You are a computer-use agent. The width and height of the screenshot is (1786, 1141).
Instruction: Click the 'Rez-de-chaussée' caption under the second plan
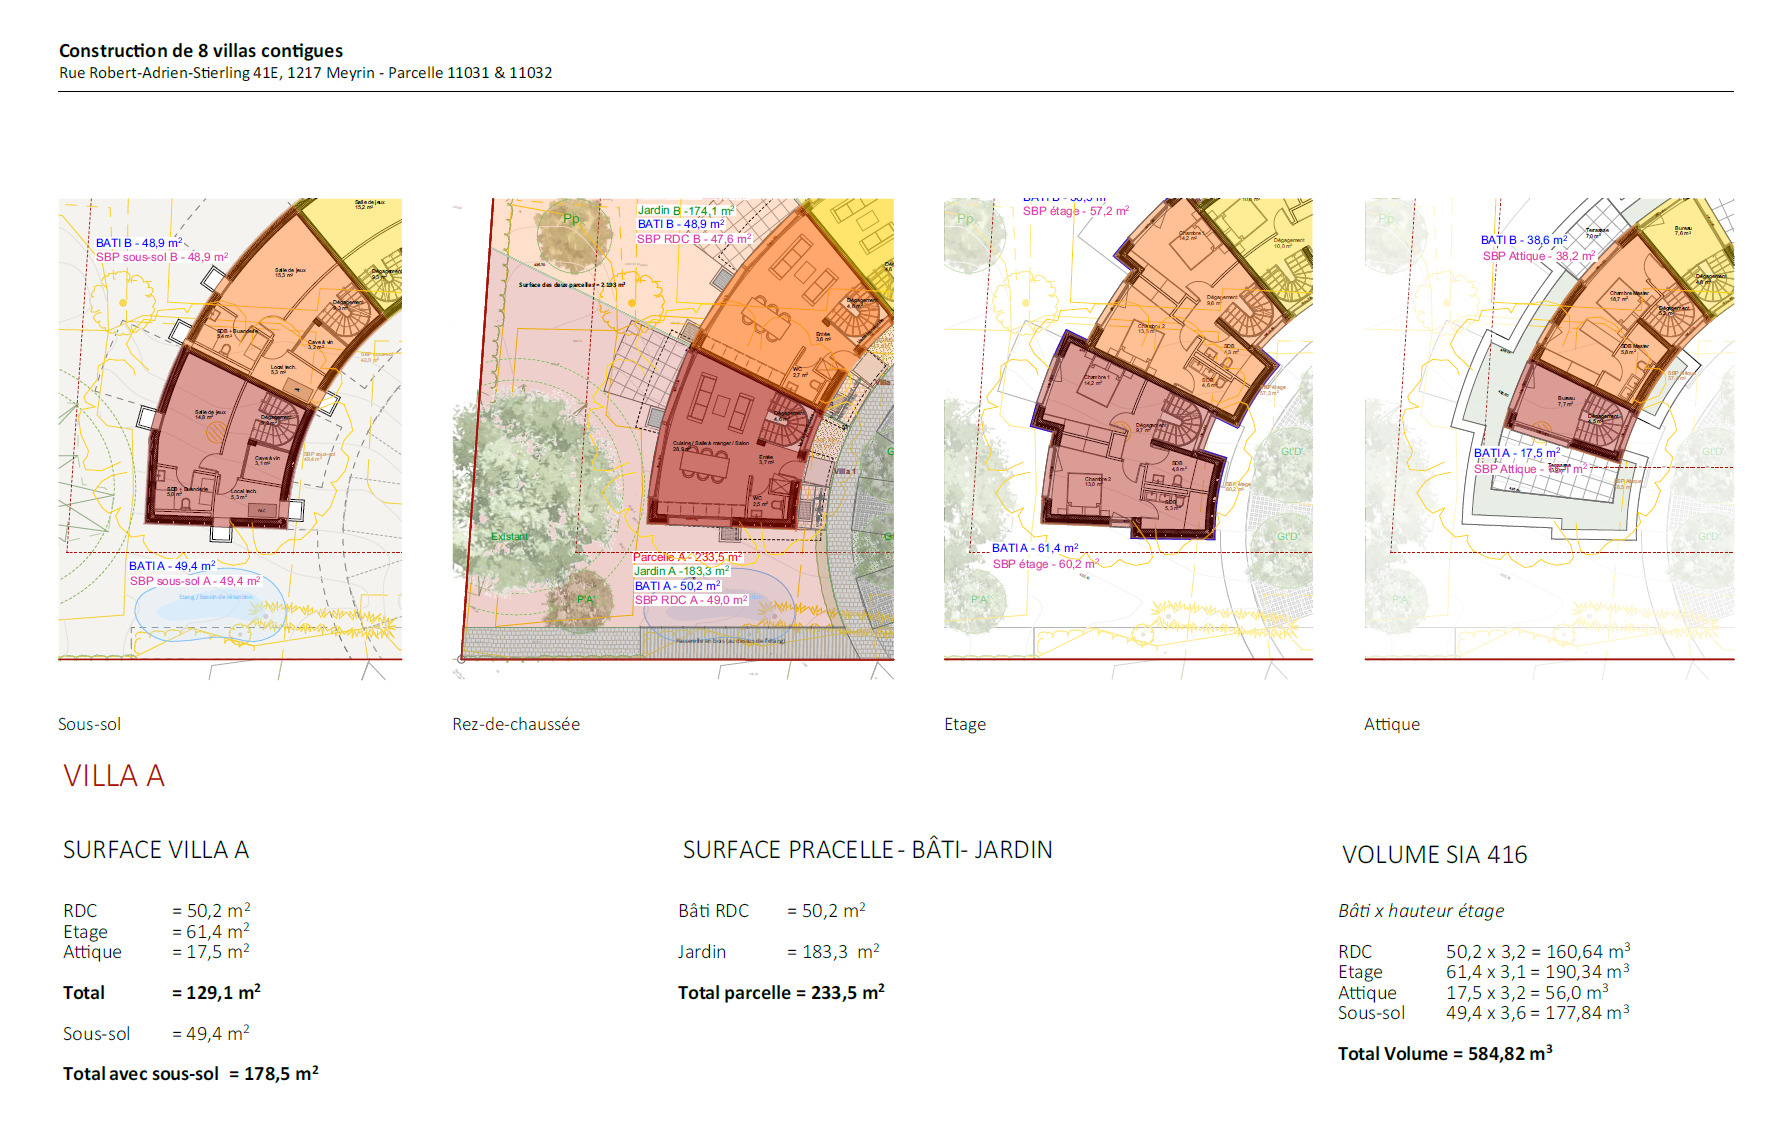(x=516, y=724)
